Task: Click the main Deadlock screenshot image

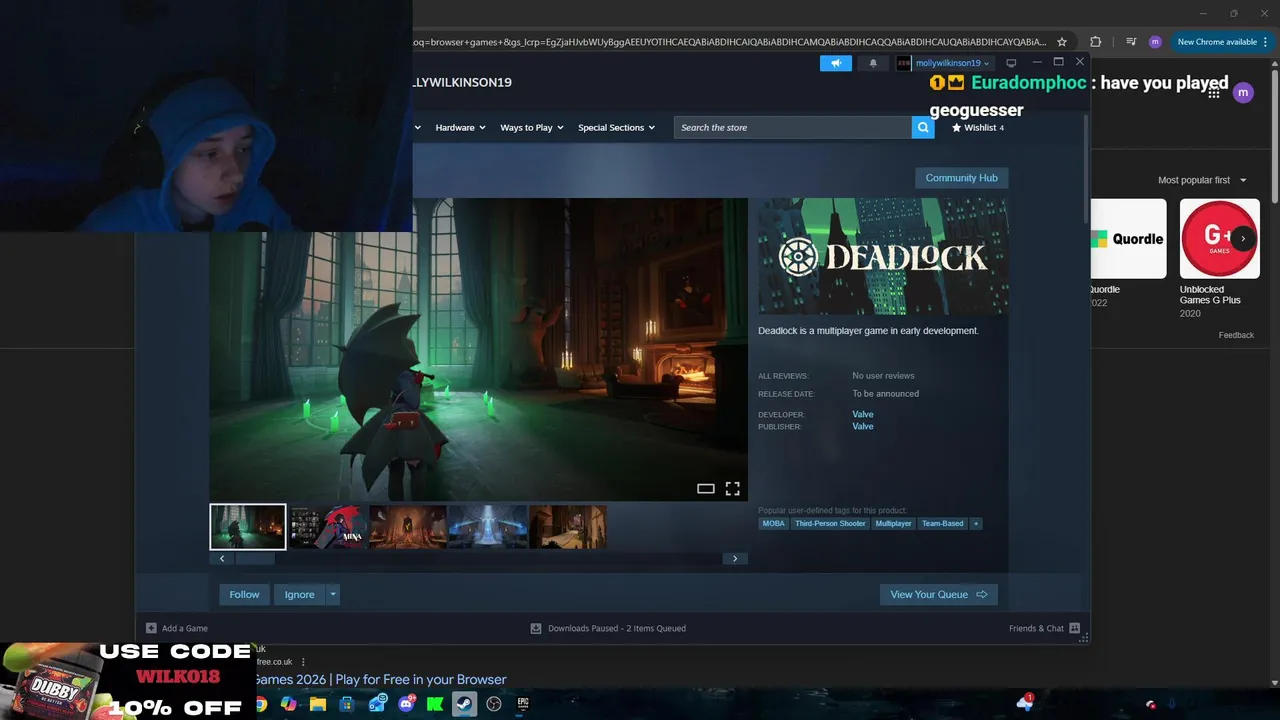Action: pos(478,349)
